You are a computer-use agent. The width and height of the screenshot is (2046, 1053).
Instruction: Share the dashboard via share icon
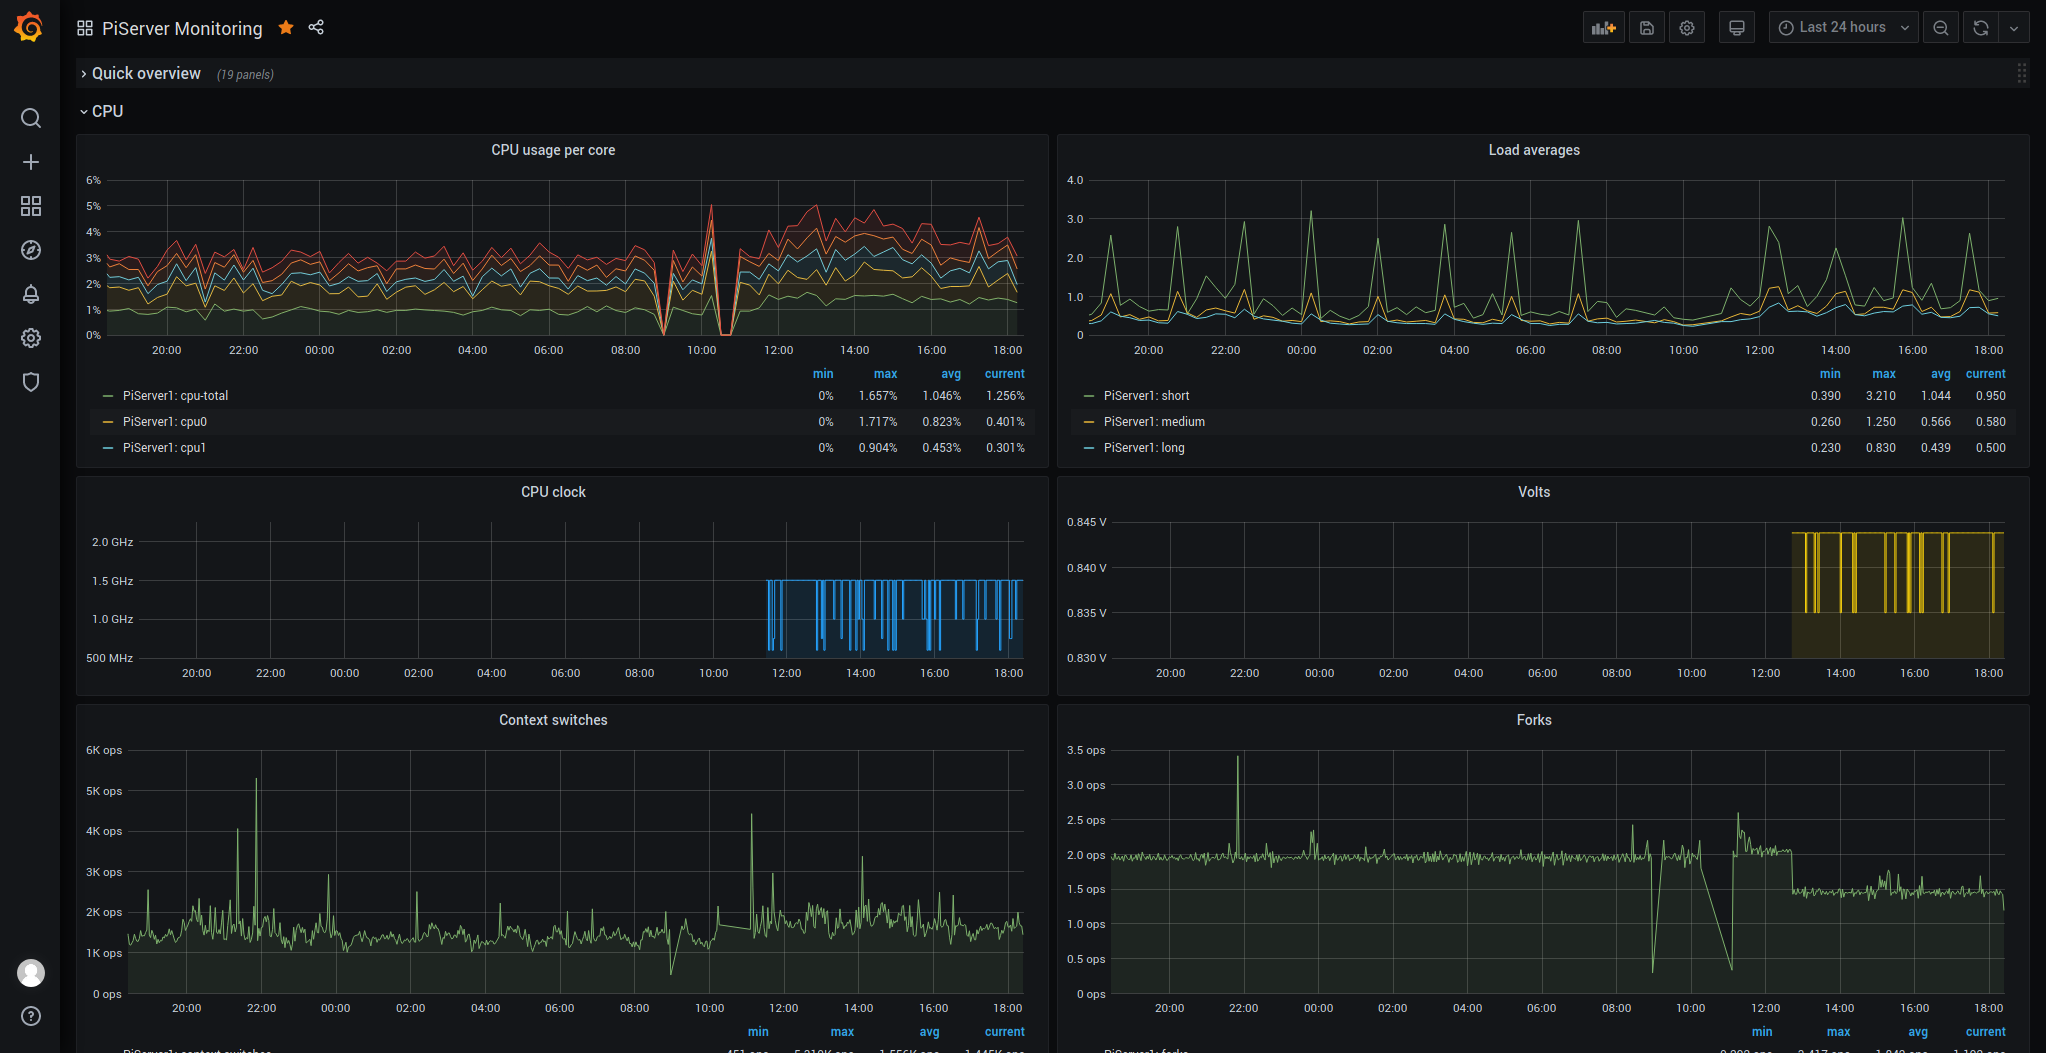pyautogui.click(x=316, y=27)
